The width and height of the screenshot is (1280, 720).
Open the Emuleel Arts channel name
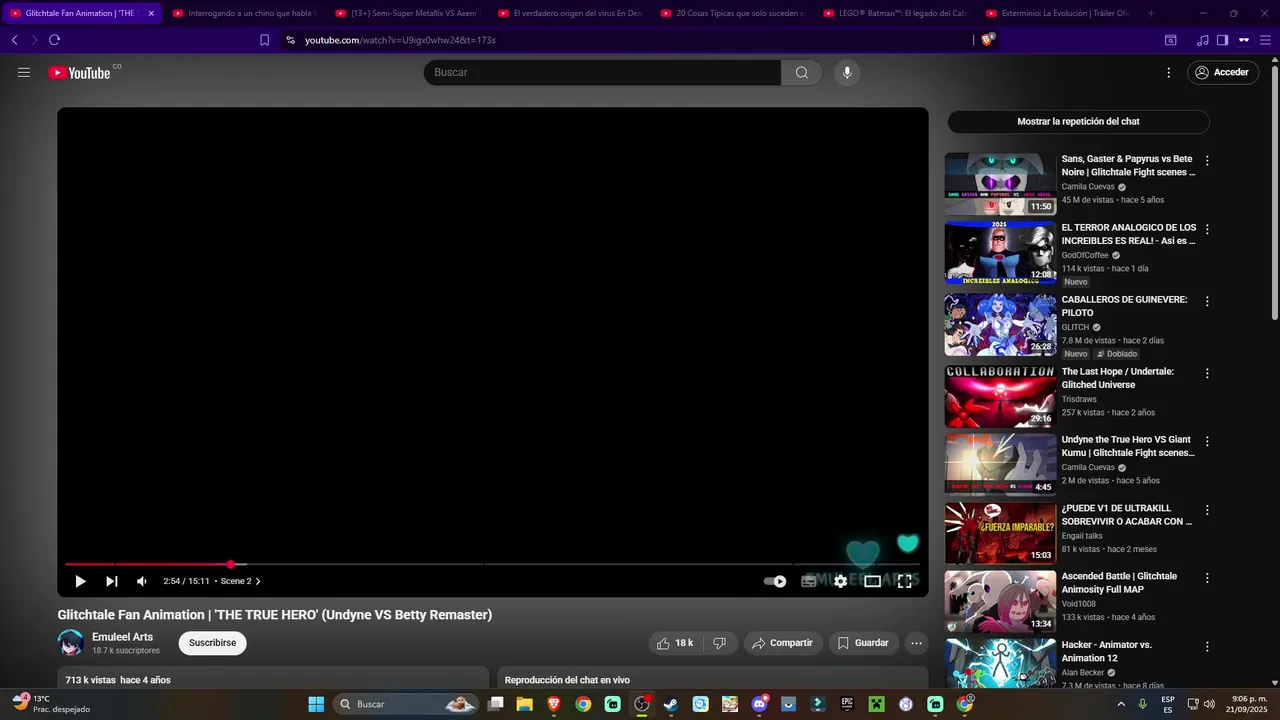tap(122, 637)
